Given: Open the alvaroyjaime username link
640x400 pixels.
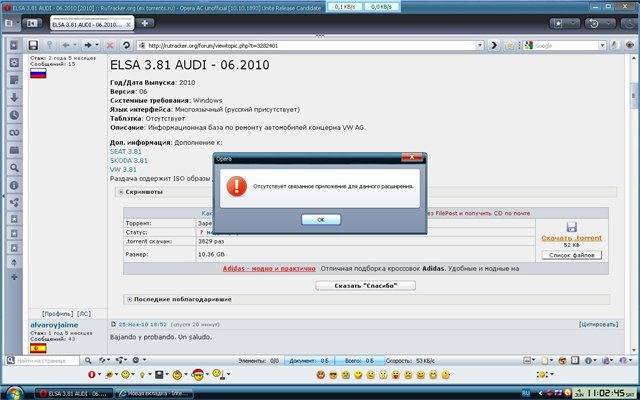Looking at the screenshot, I should [54, 325].
